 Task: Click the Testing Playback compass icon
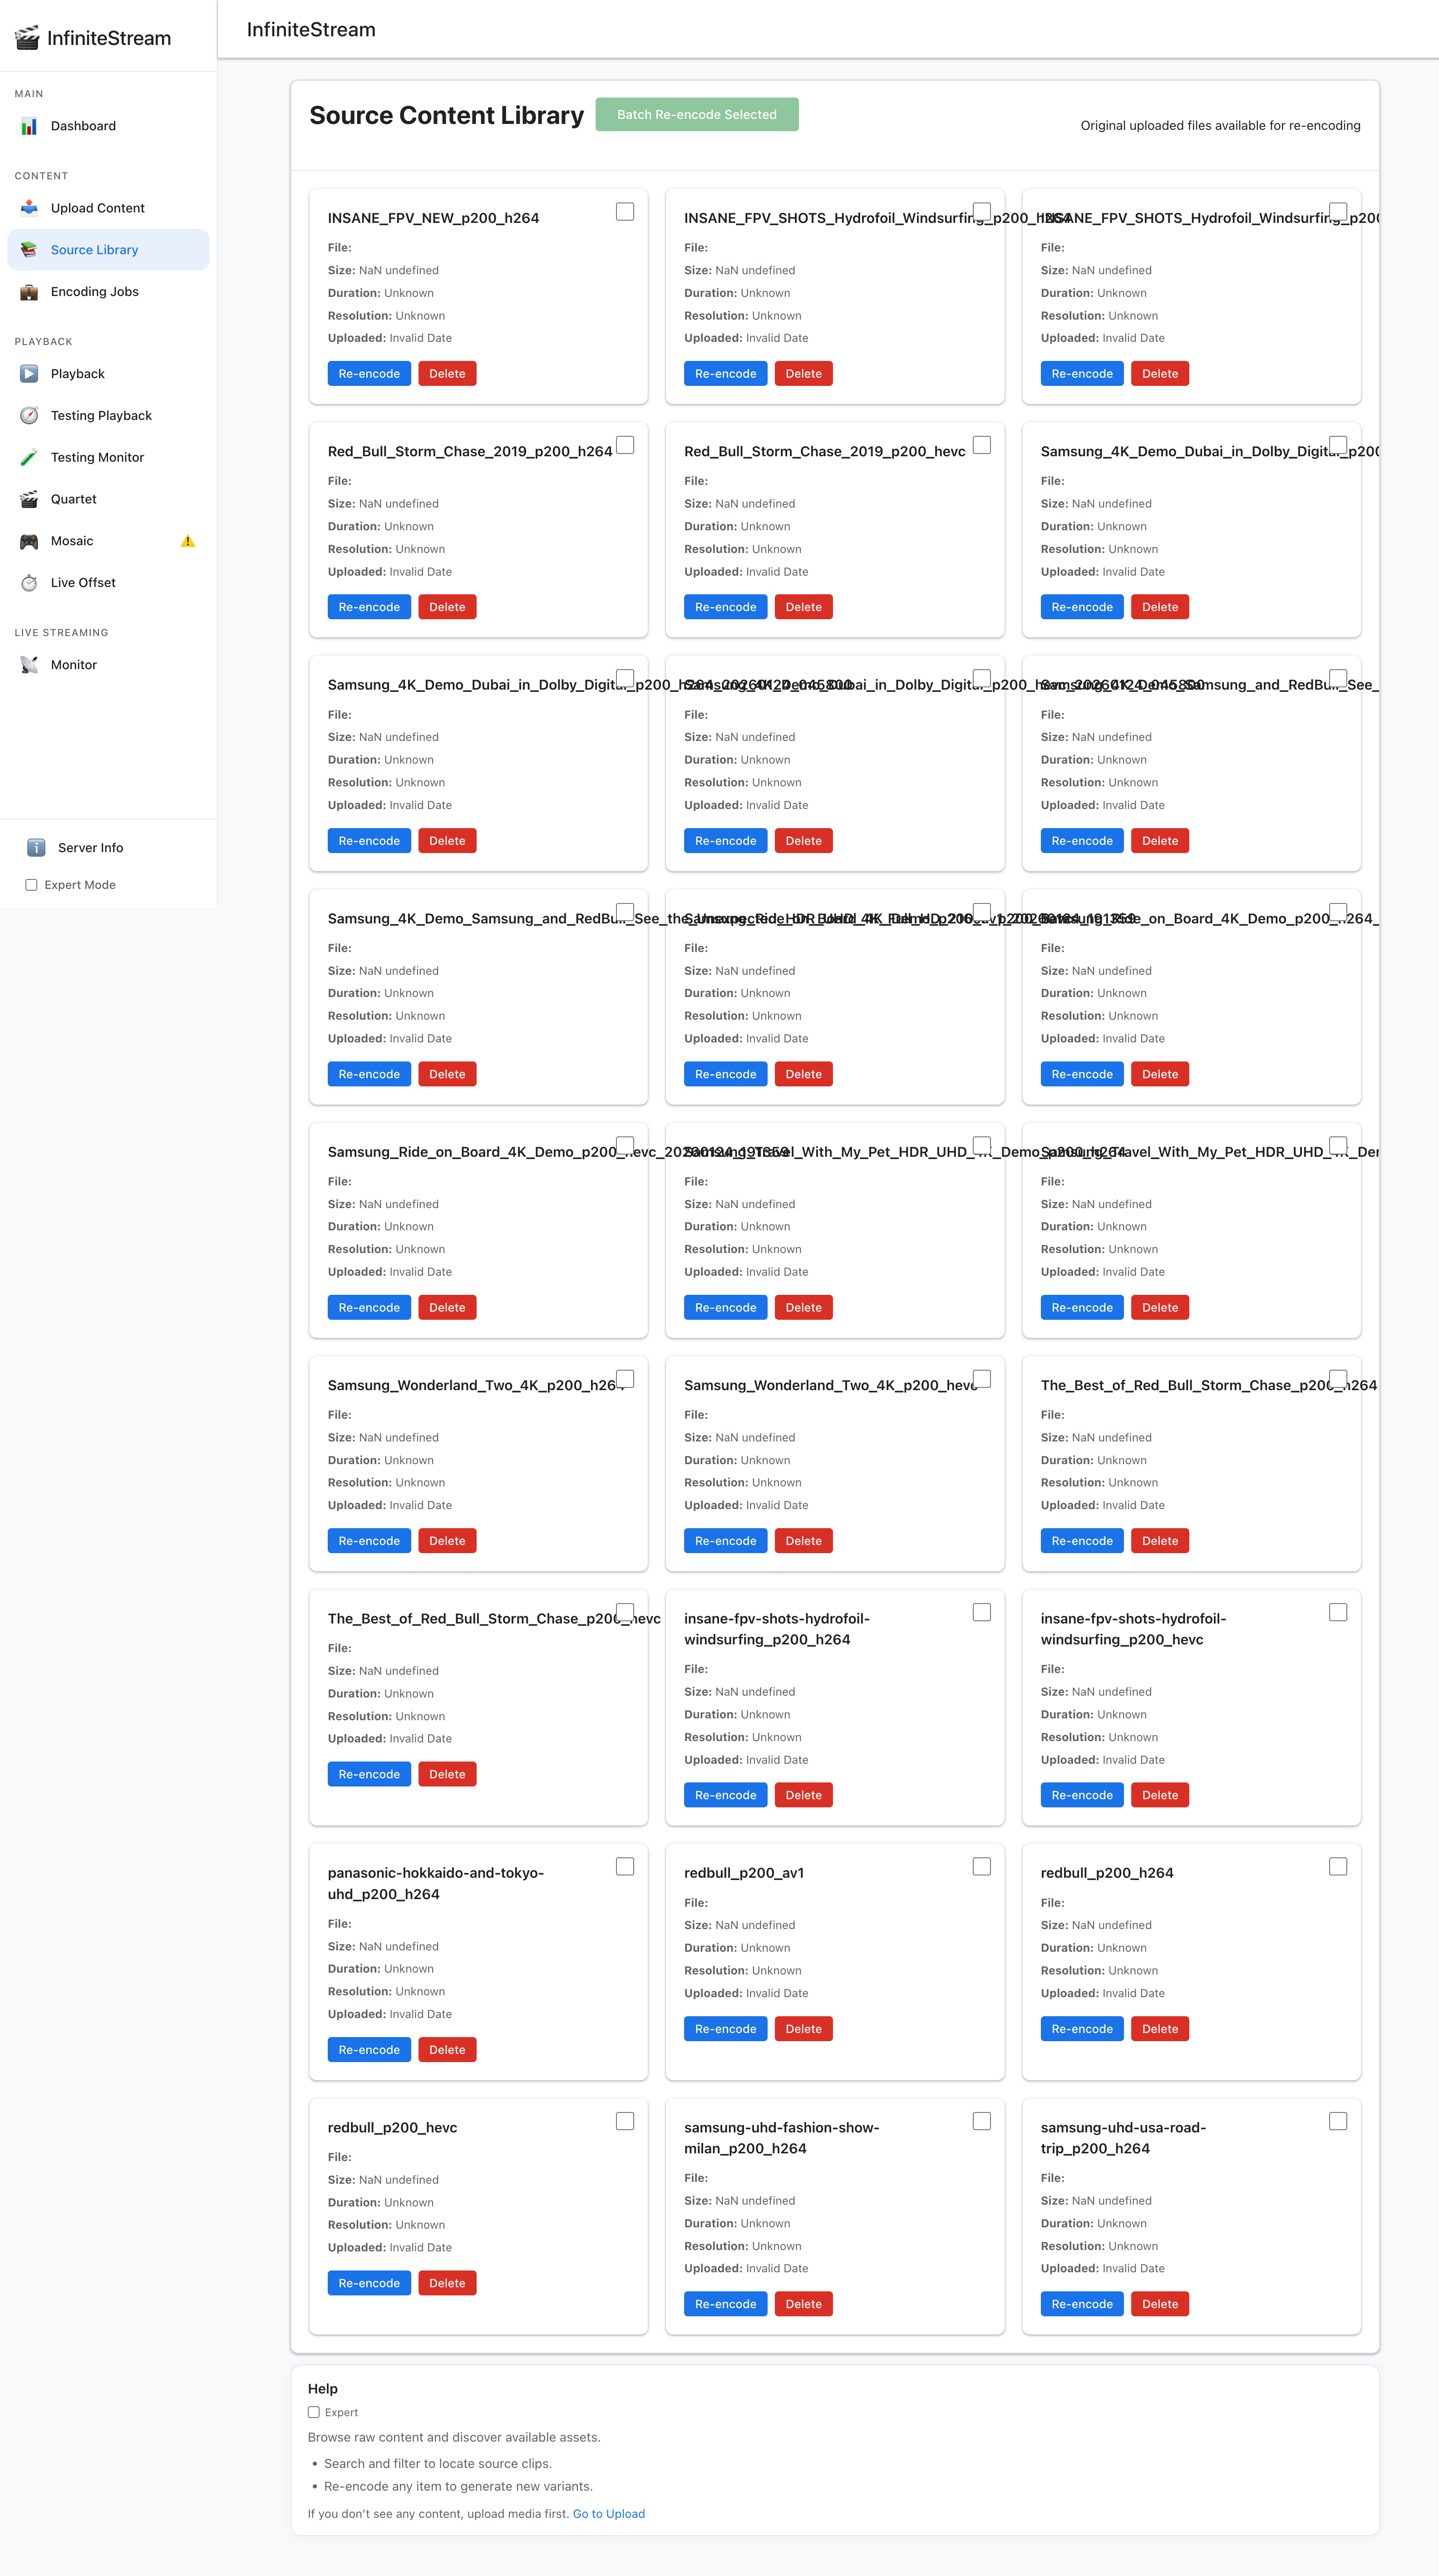(x=29, y=416)
